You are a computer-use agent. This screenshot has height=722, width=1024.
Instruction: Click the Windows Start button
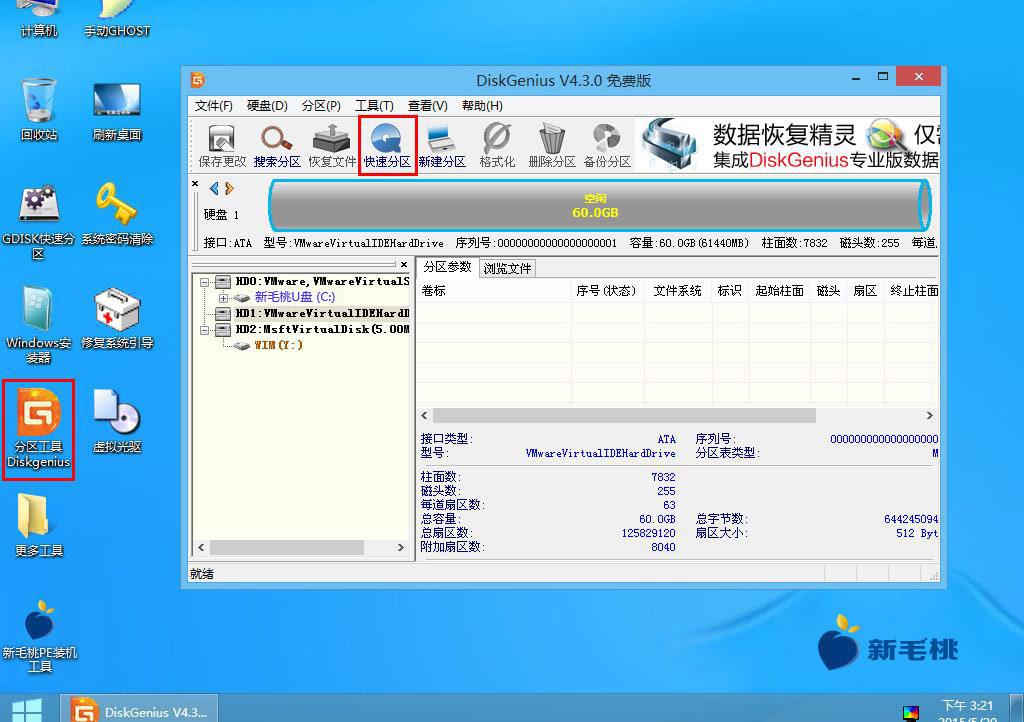27,710
